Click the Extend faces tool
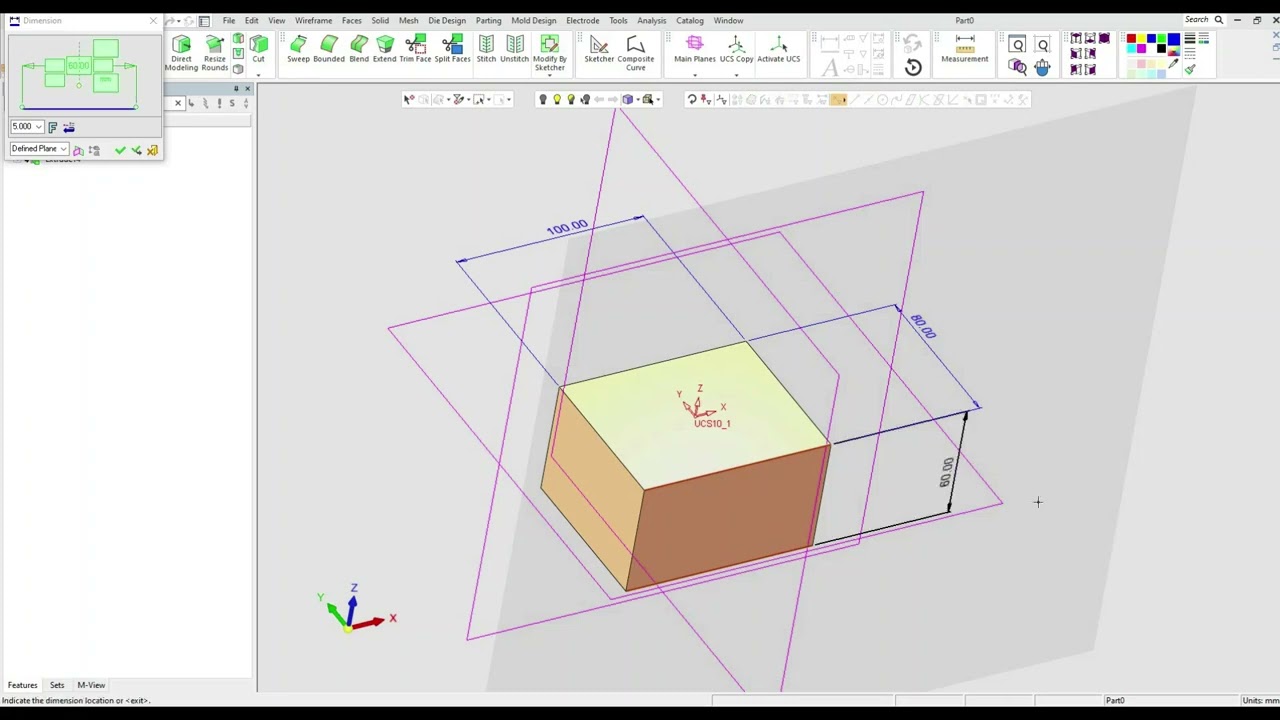 385,49
